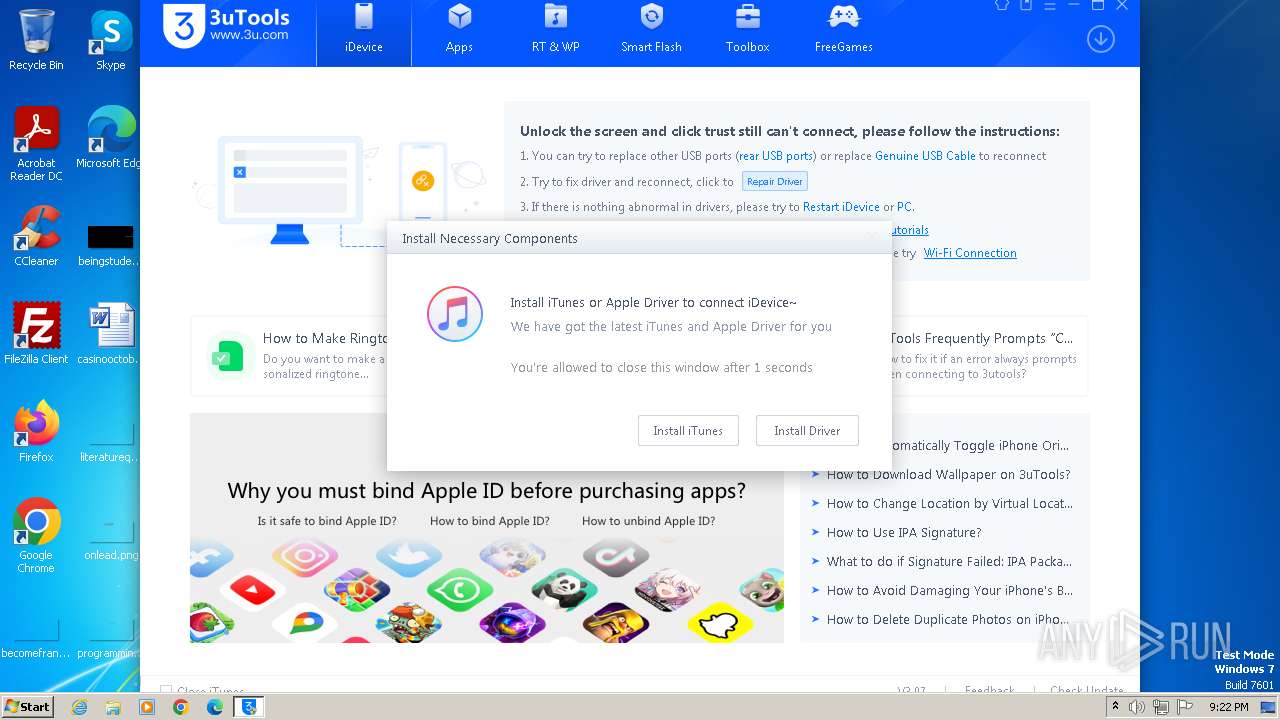Open the green ringtone tutorial icon

tap(227, 356)
